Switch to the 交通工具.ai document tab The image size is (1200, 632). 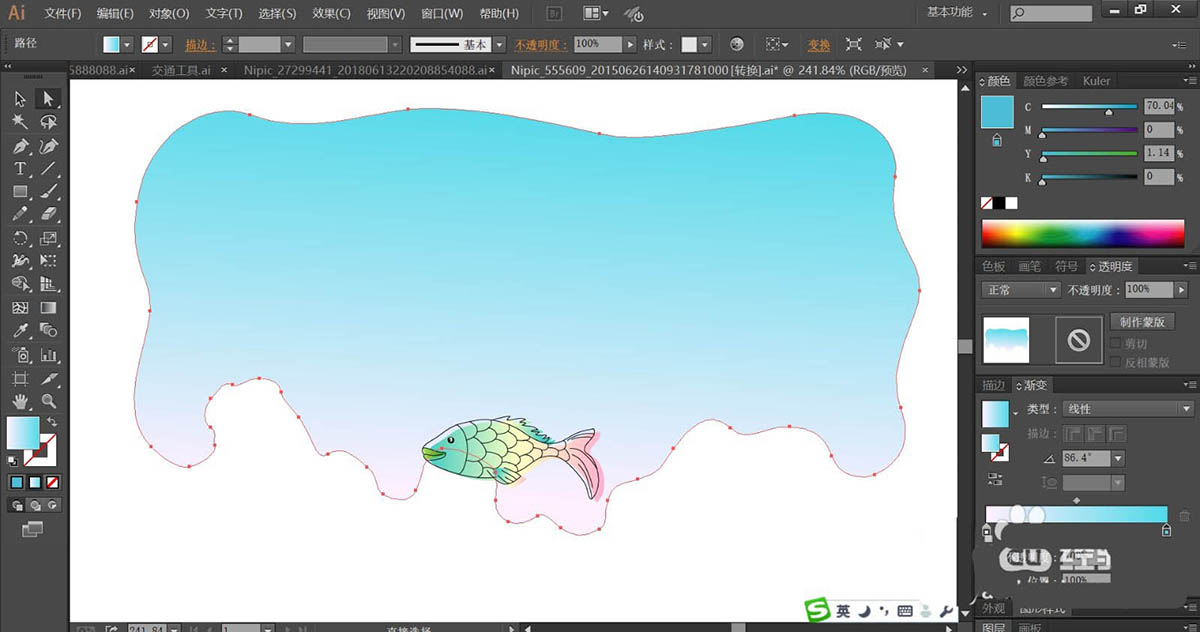pos(181,70)
